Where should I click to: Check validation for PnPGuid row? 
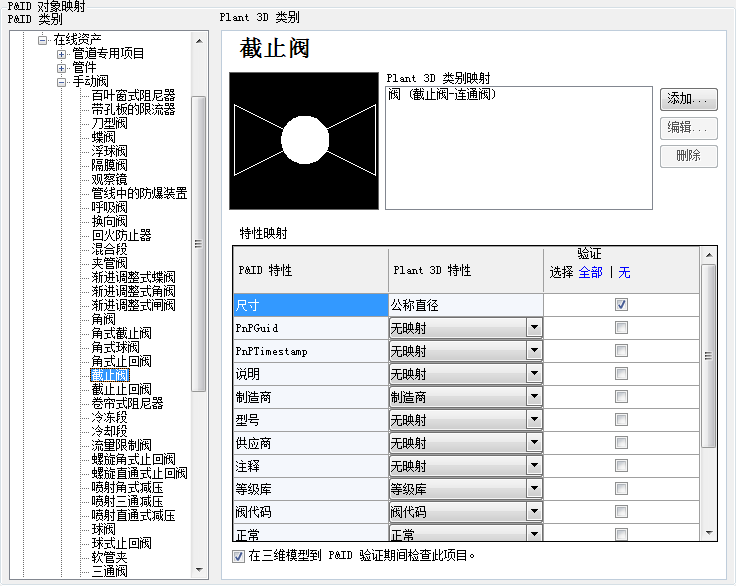(621, 328)
